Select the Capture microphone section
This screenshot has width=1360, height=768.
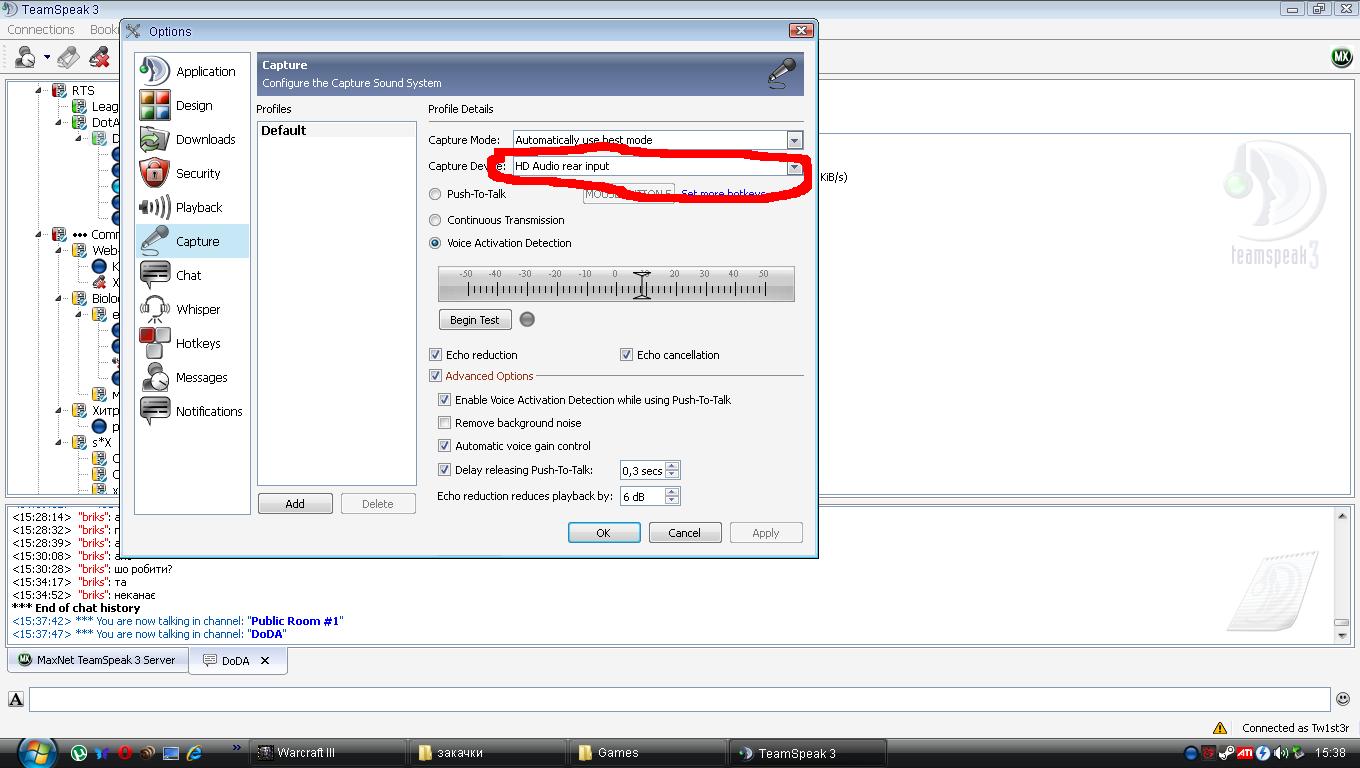[192, 241]
